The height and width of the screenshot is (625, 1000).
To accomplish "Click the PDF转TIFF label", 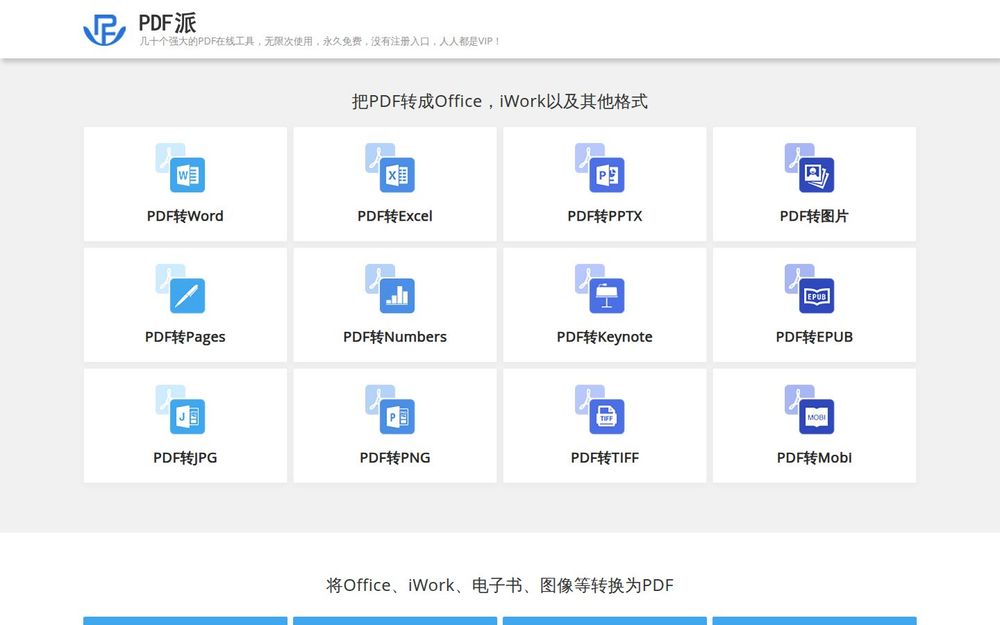I will [x=605, y=458].
